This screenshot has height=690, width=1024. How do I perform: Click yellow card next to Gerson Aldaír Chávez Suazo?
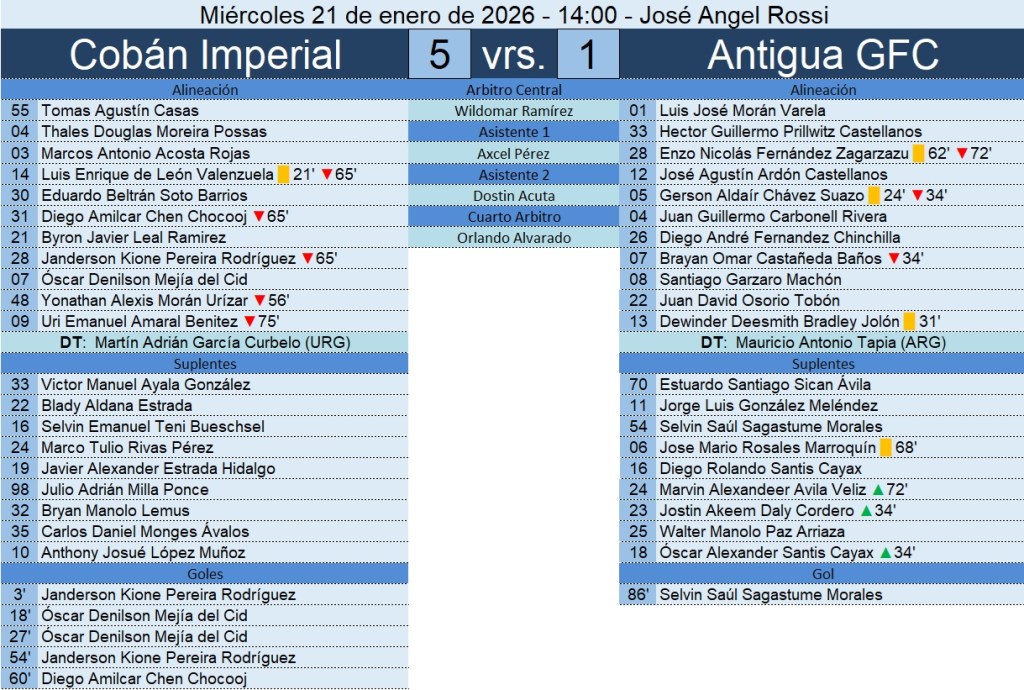[875, 195]
